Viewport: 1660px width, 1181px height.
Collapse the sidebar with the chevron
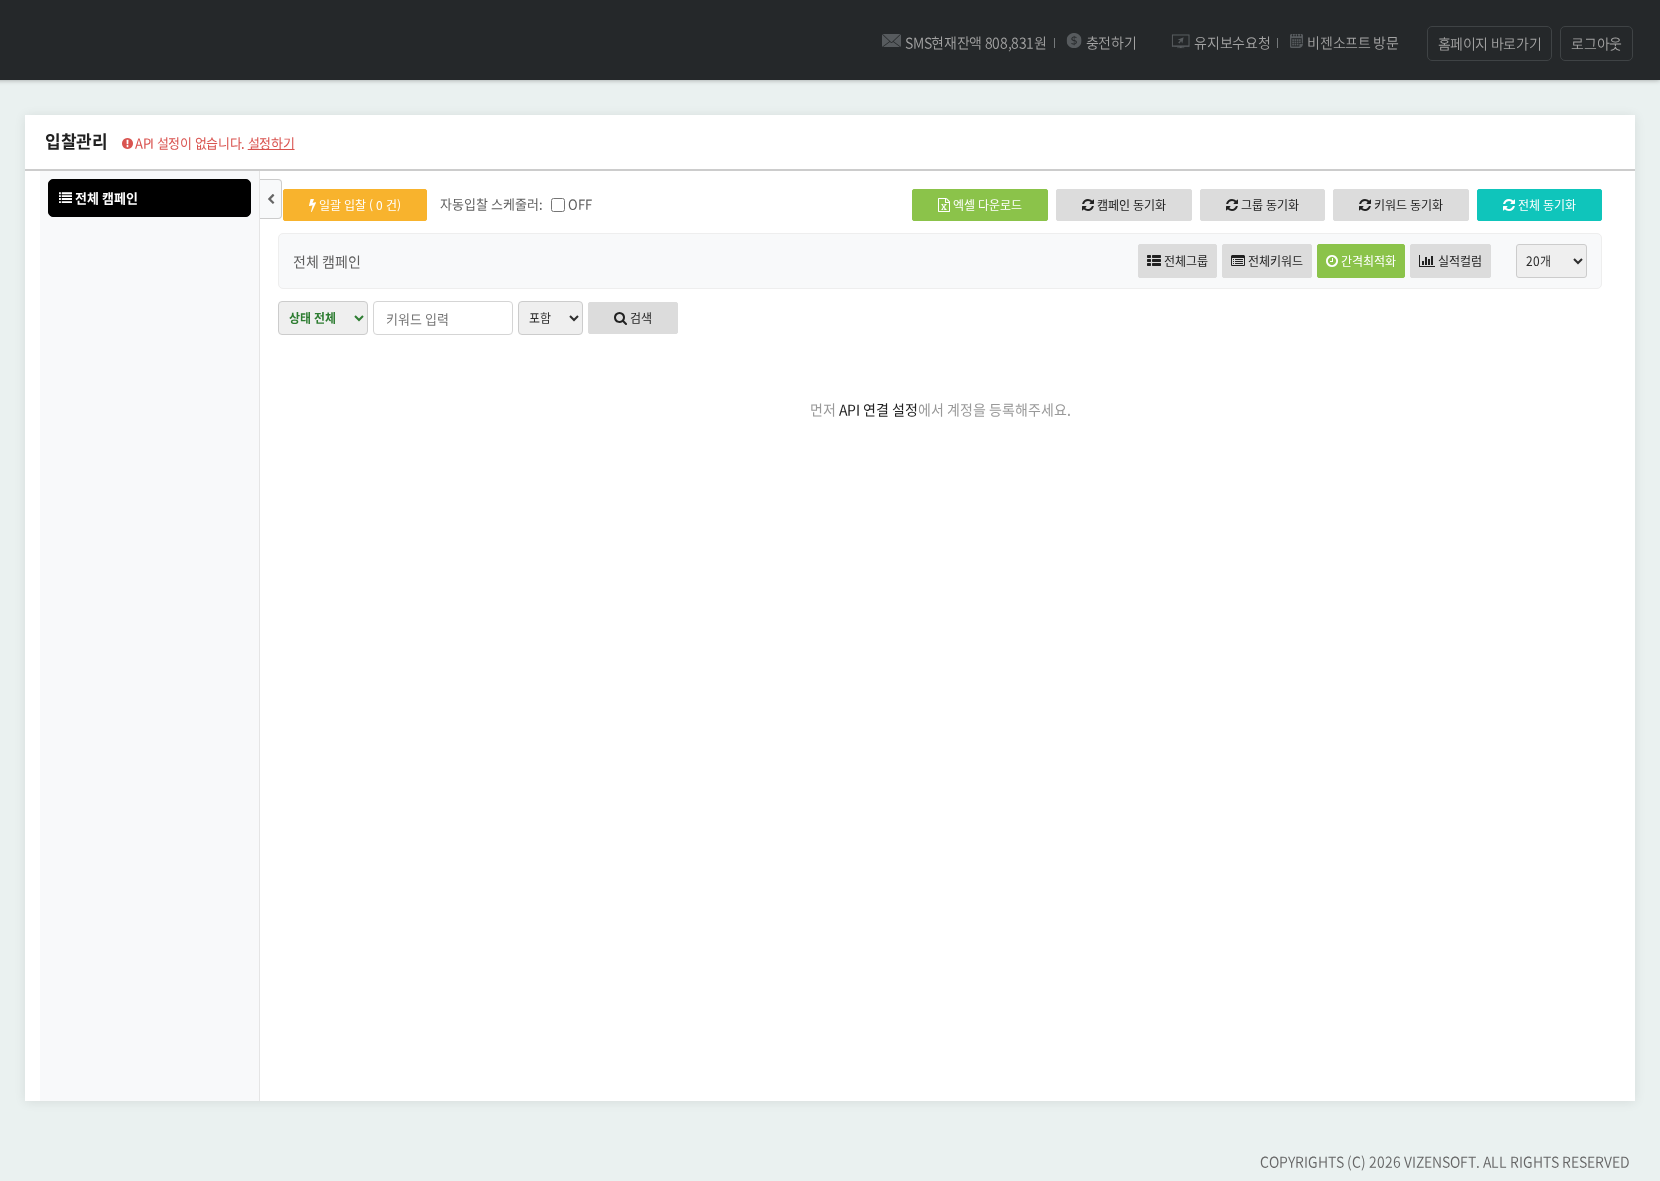tap(271, 199)
